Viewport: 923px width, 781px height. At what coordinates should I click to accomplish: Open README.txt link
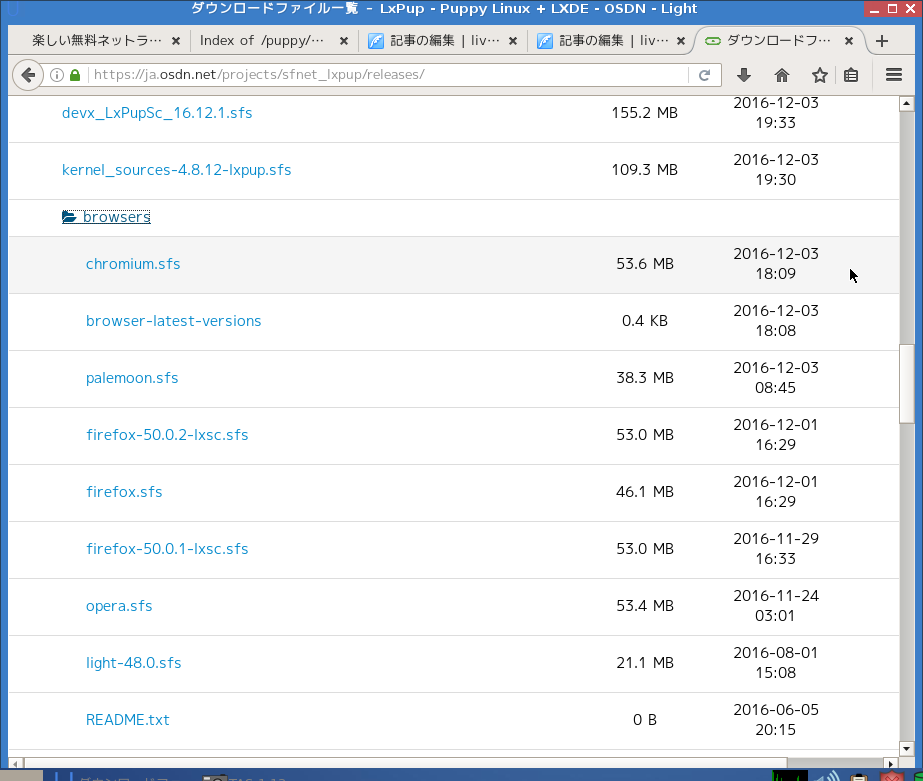tap(128, 720)
